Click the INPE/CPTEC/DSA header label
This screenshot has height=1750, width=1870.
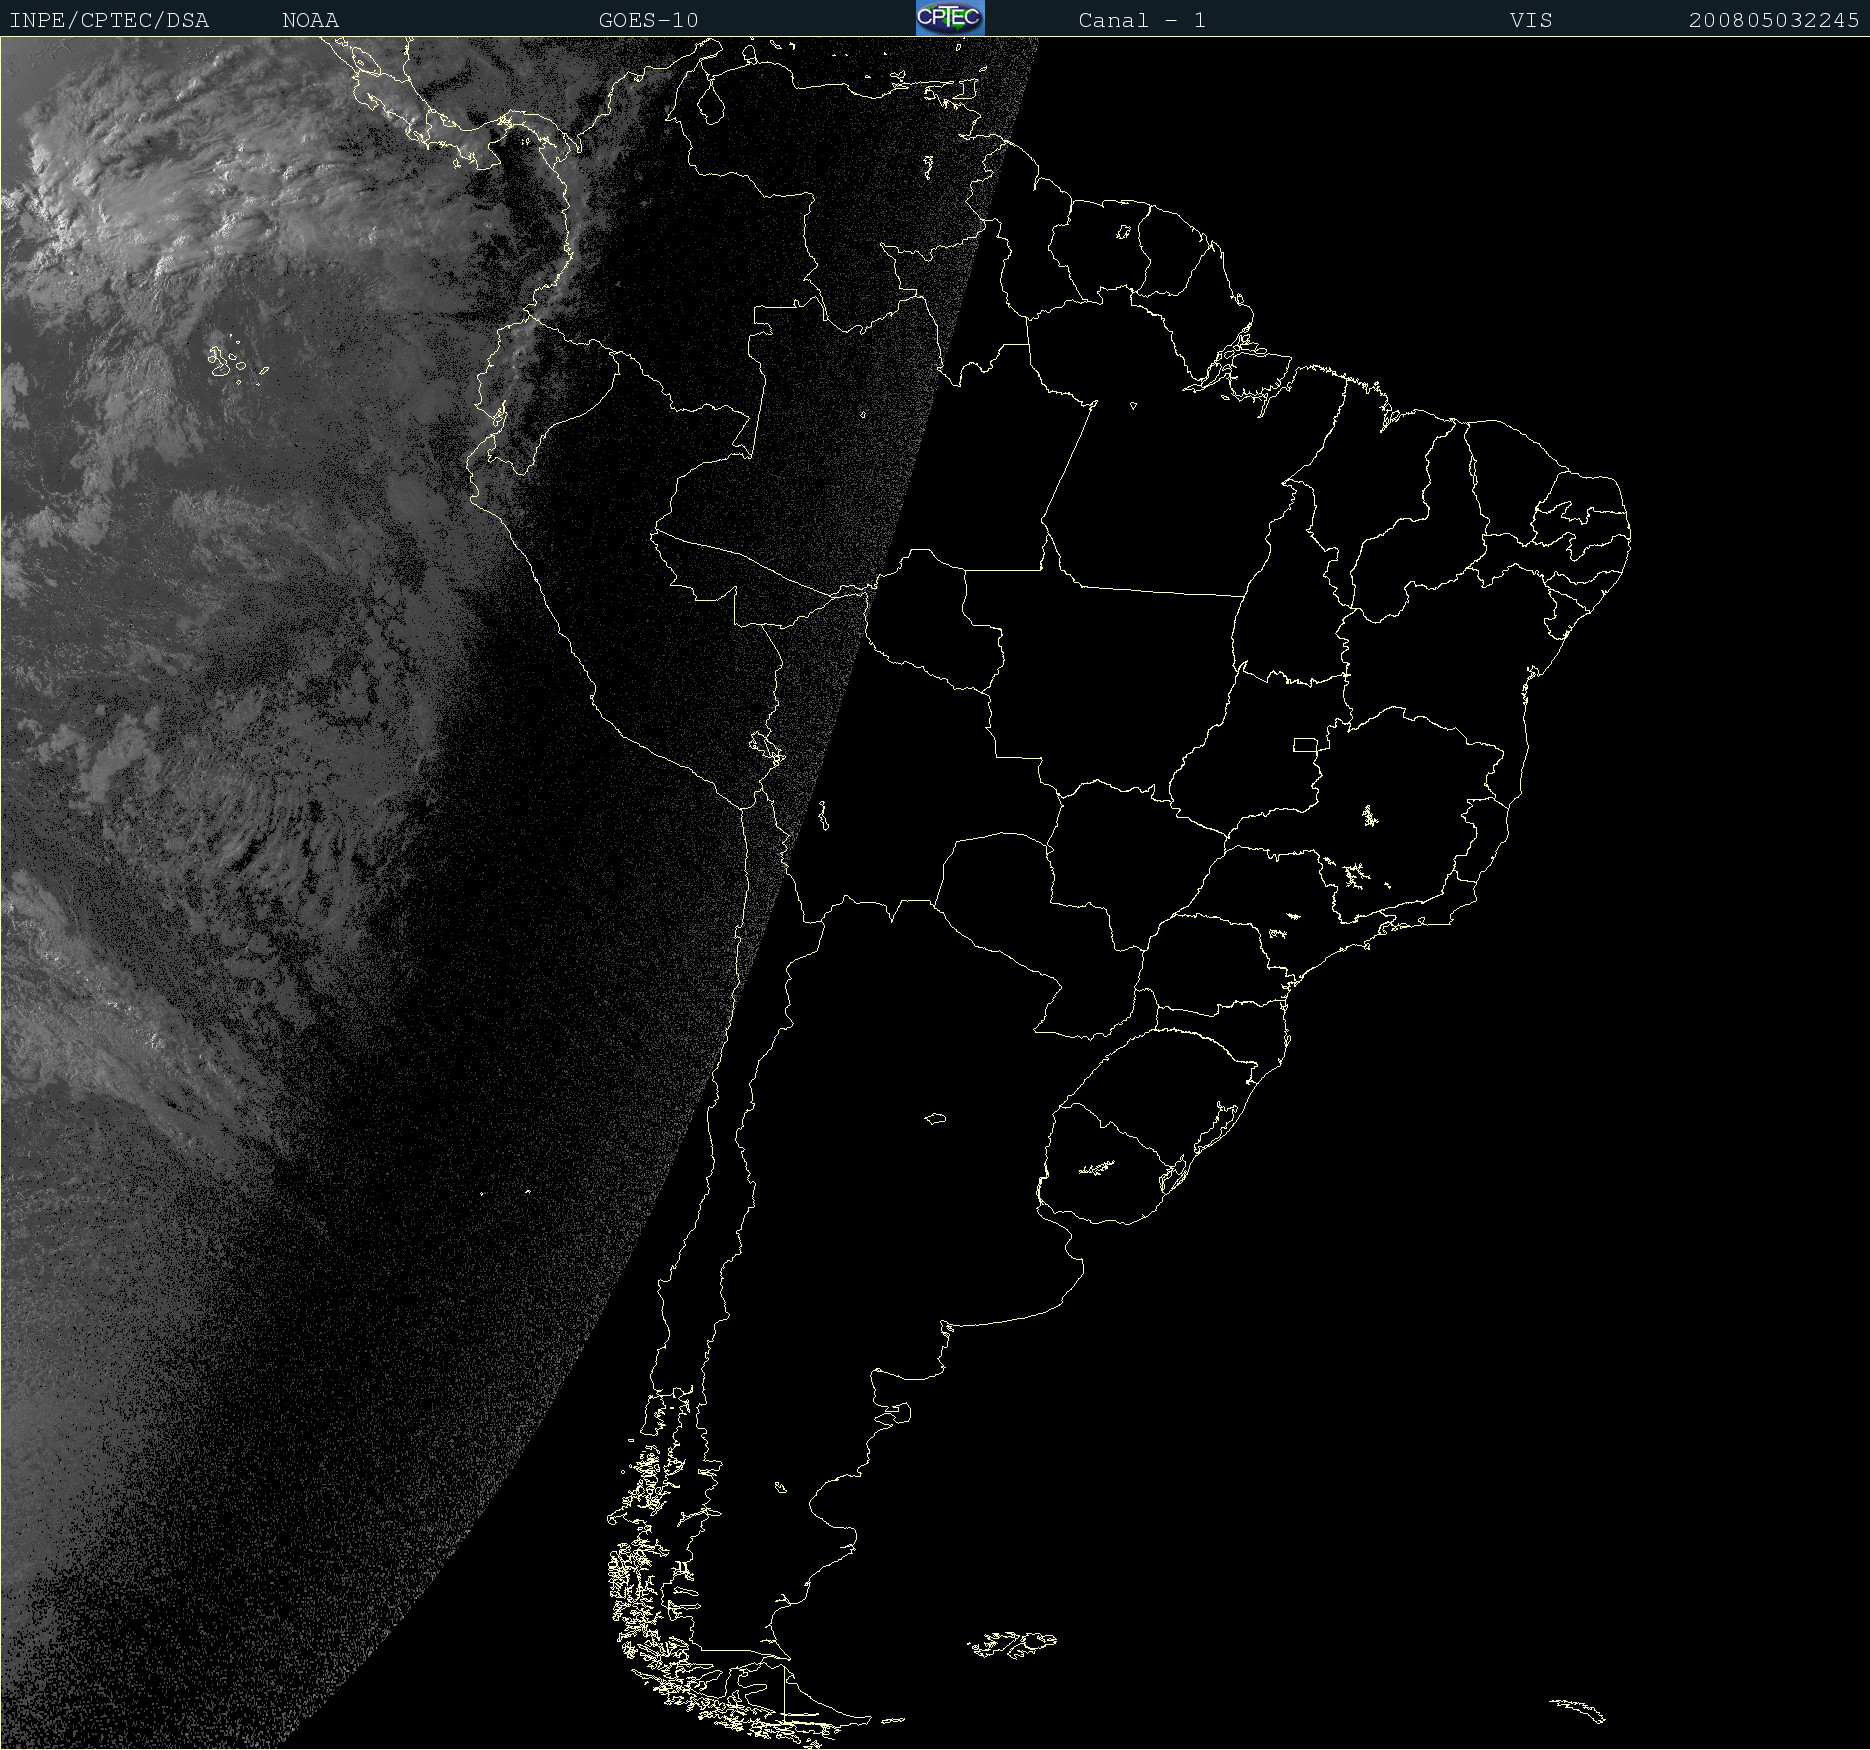coord(109,20)
